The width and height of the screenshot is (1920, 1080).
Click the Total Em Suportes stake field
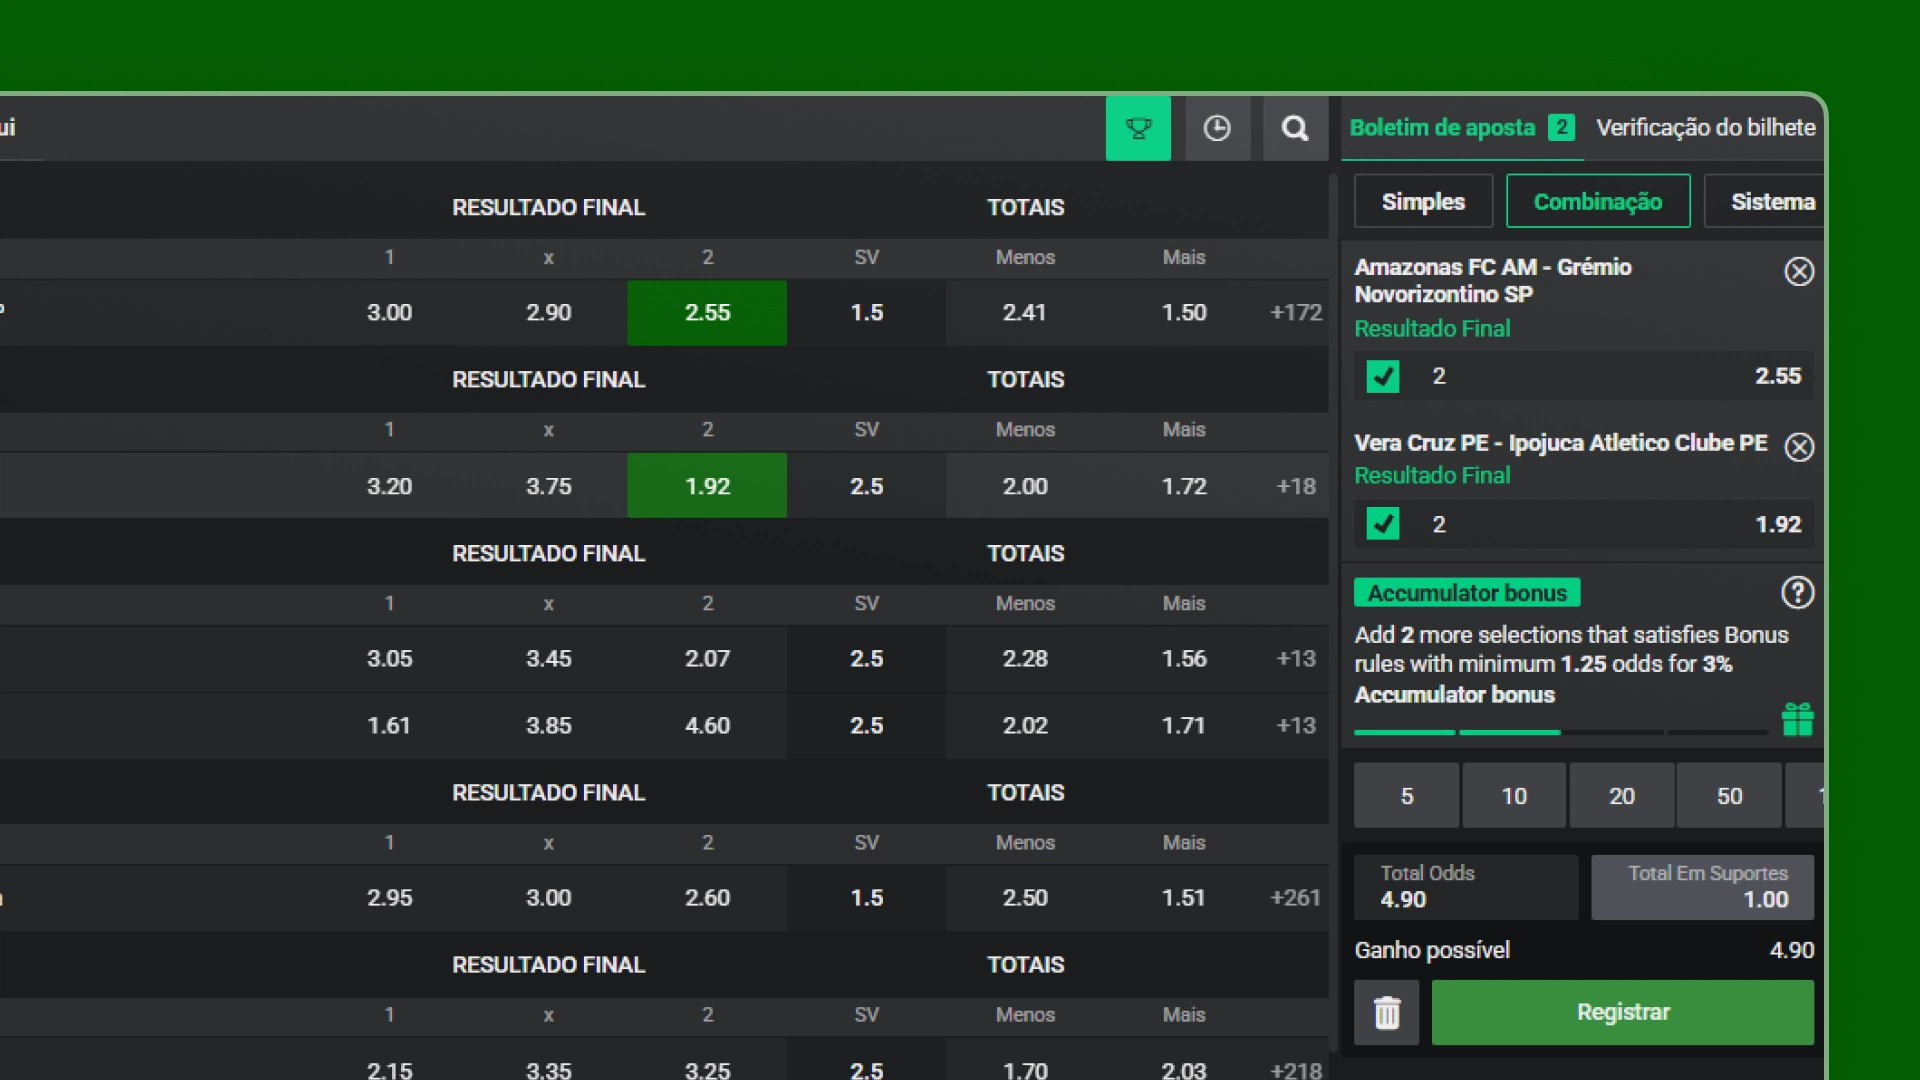(x=1702, y=888)
